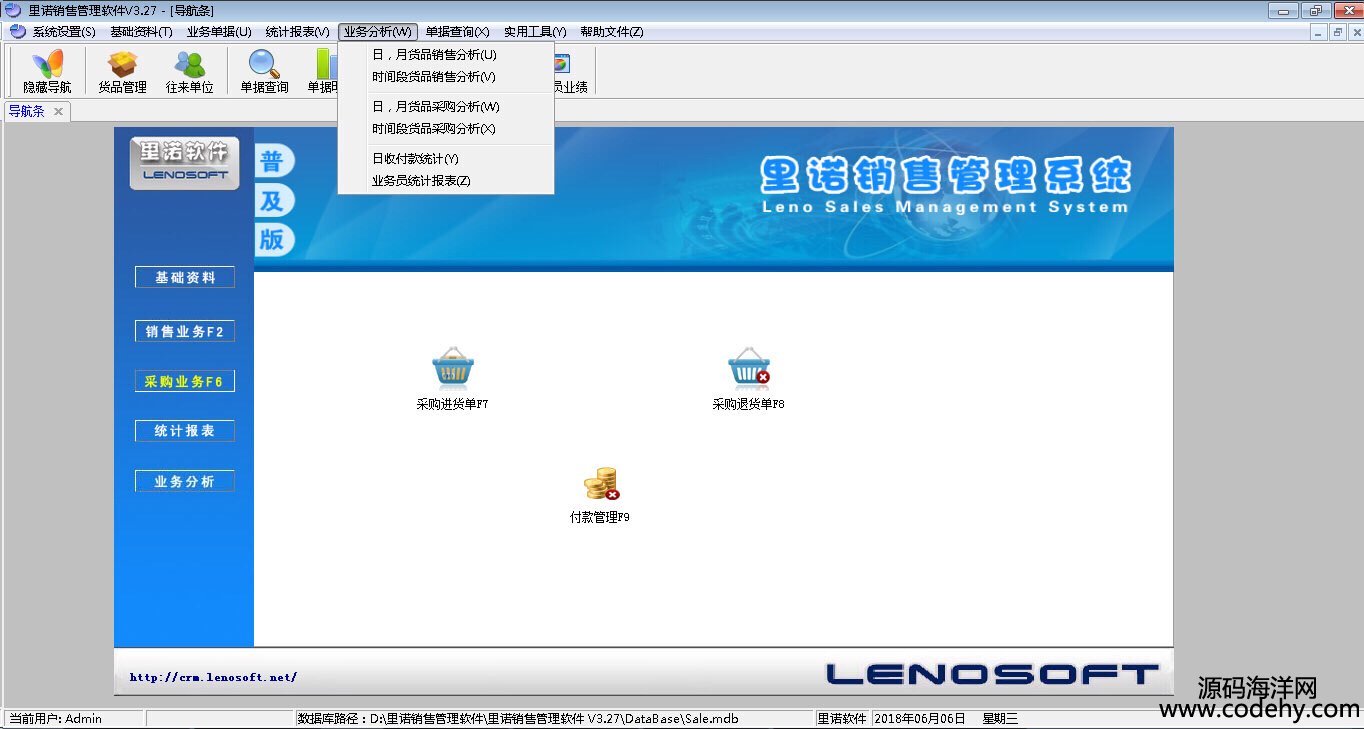Open the 单据查询(X) menu
The image size is (1364, 729).
[x=457, y=32]
